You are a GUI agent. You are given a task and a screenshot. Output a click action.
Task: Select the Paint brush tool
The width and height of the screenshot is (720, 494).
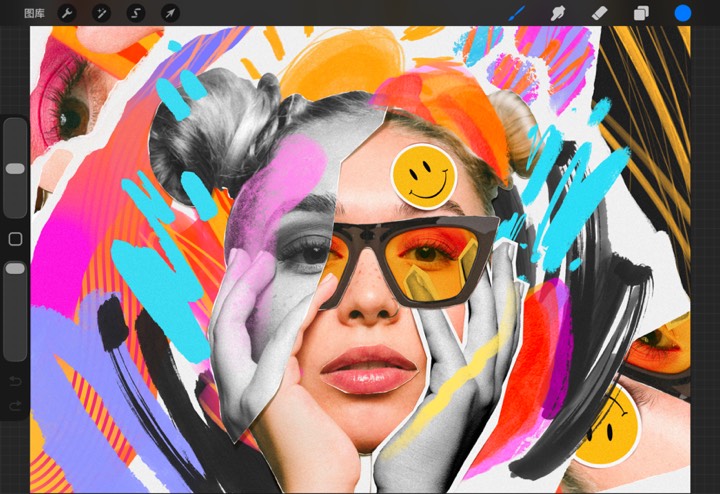[x=517, y=13]
